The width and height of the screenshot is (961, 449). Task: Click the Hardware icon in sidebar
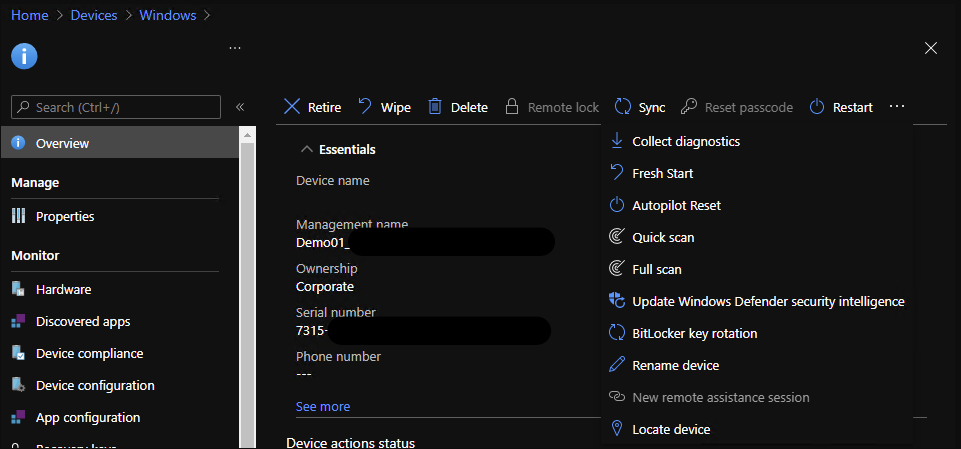[x=18, y=289]
